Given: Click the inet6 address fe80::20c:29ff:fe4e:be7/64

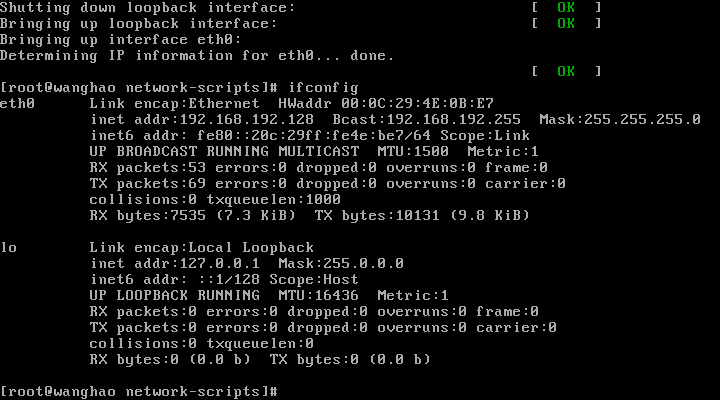Looking at the screenshot, I should [314, 135].
